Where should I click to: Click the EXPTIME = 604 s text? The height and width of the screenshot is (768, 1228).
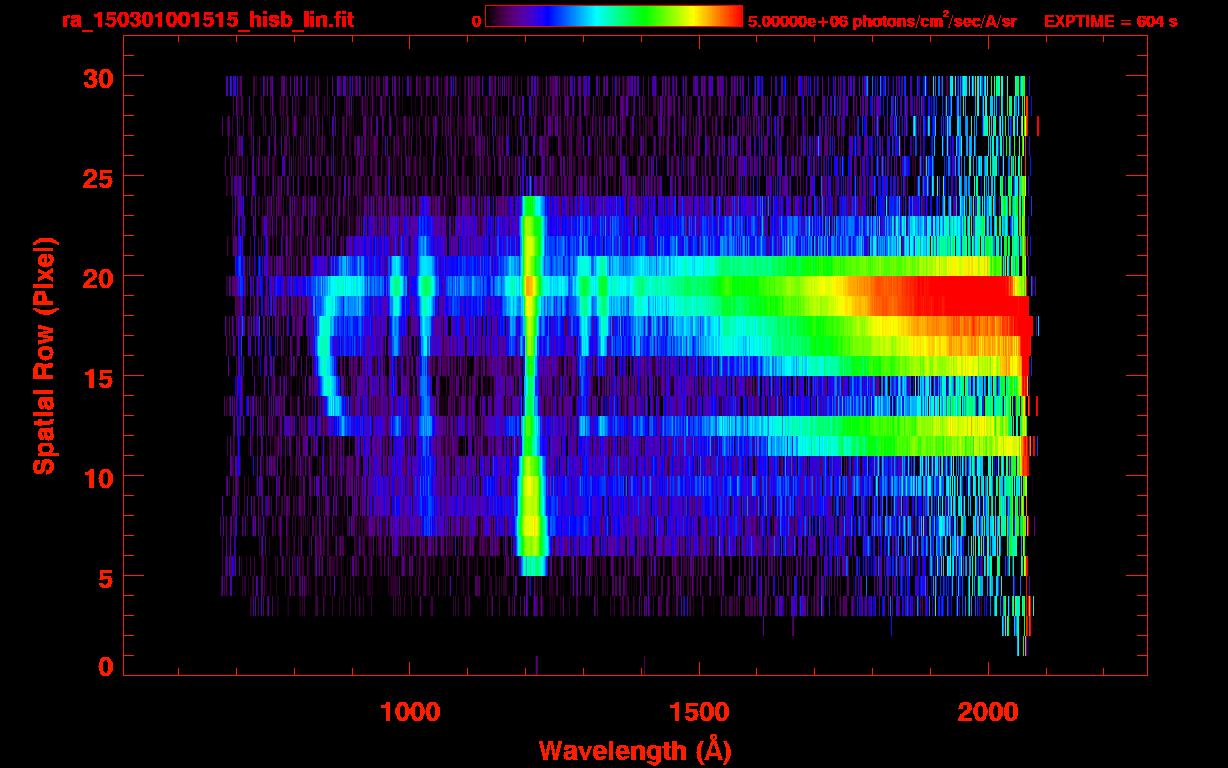(x=1110, y=21)
